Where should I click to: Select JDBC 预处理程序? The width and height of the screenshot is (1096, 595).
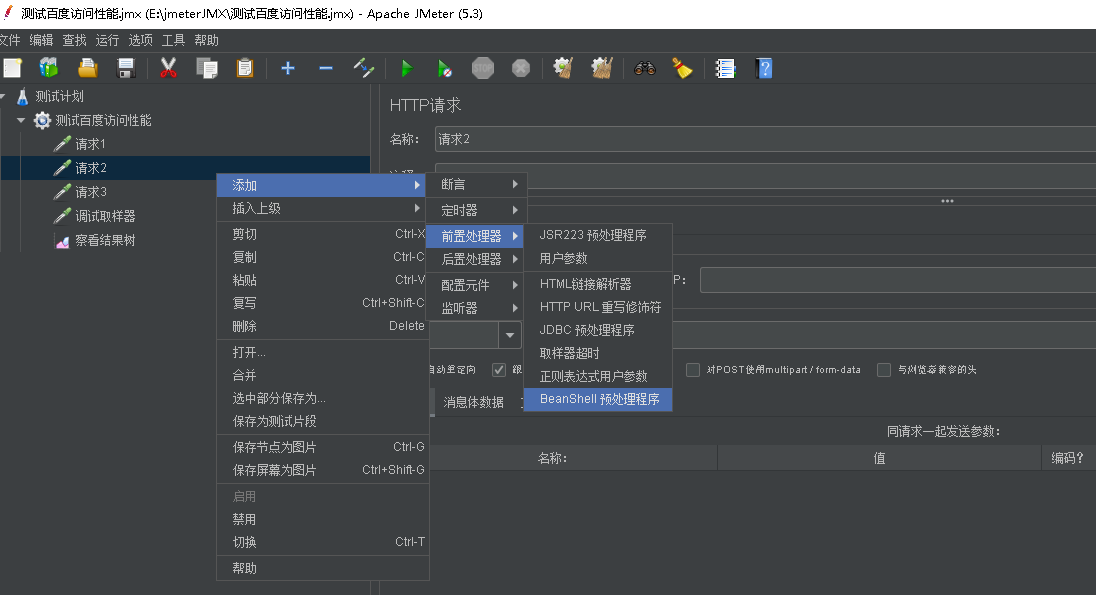pos(598,331)
